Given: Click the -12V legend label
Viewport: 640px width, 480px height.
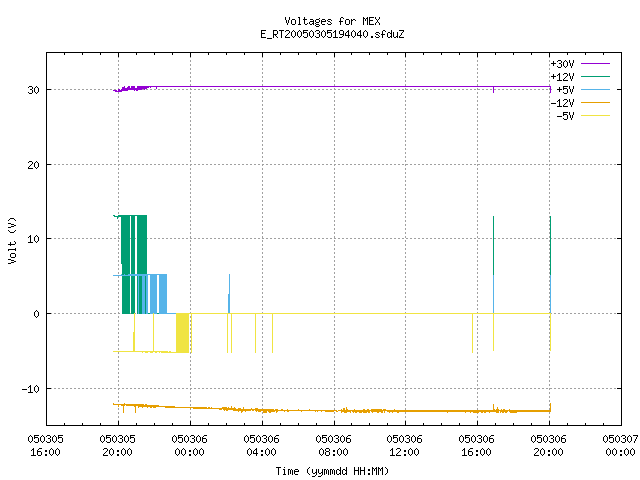Looking at the screenshot, I should 562,103.
